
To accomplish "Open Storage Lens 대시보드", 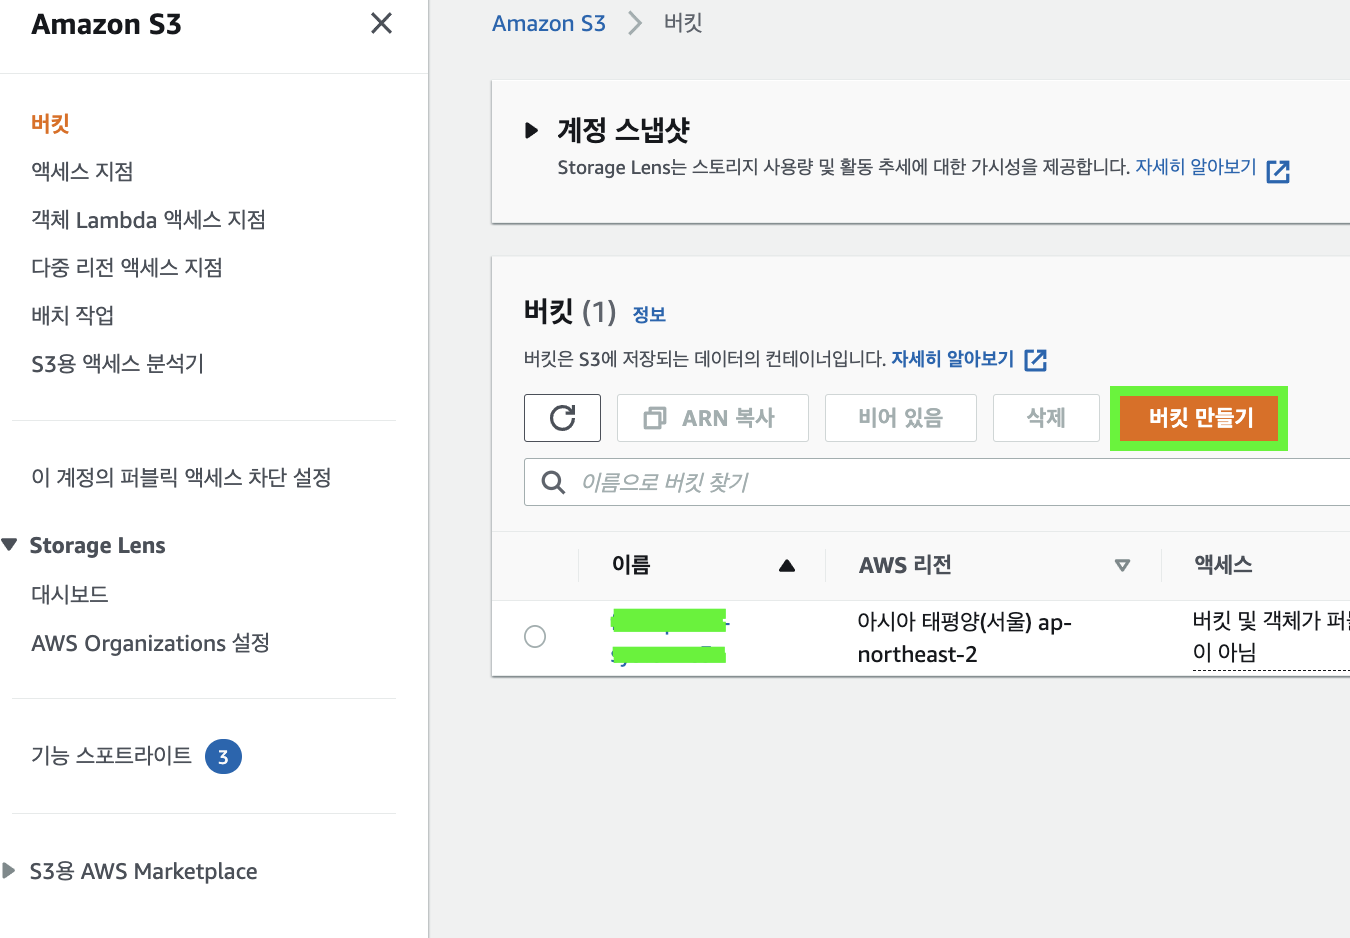I will (x=69, y=594).
